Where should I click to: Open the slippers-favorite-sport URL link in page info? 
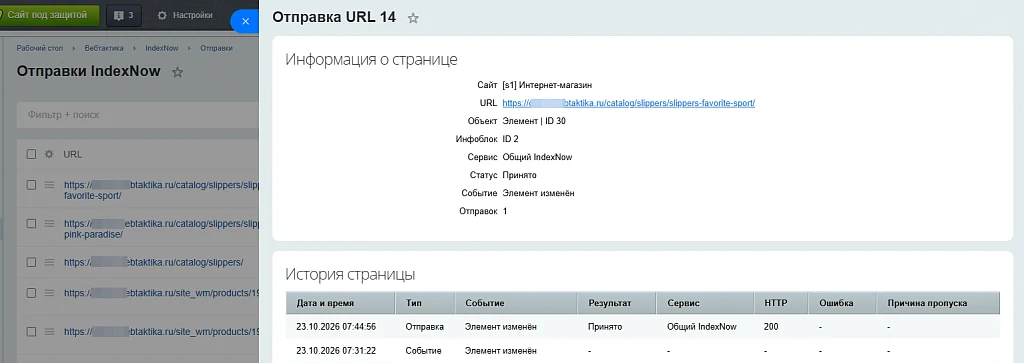point(628,103)
